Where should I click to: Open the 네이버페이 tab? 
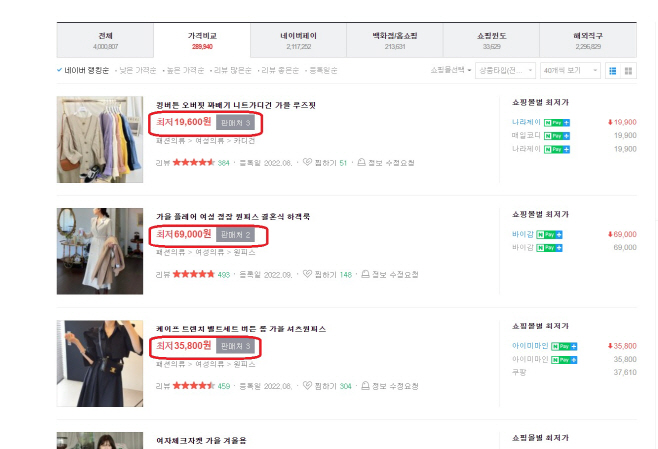(299, 41)
